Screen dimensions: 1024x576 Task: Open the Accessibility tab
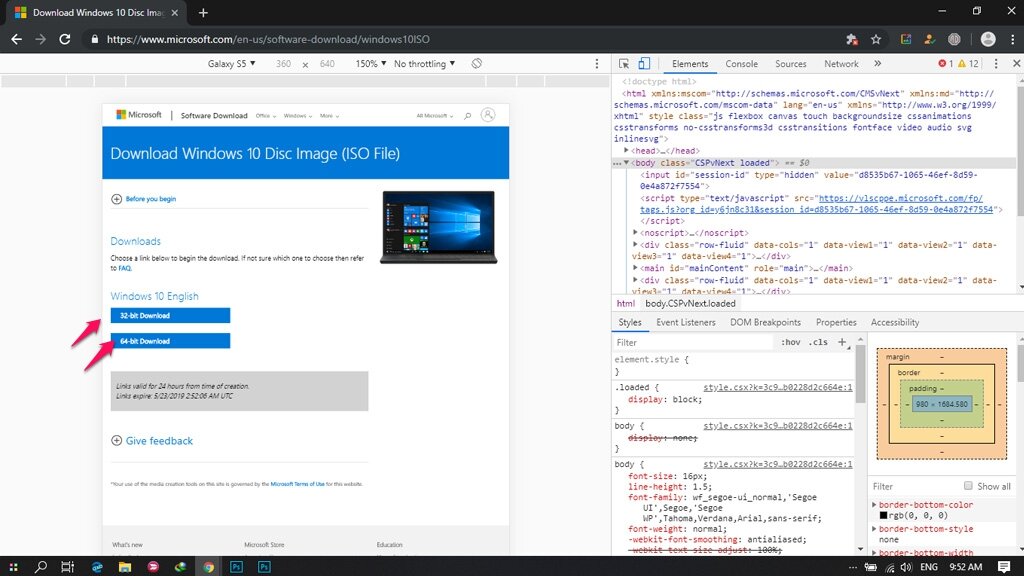pos(895,322)
